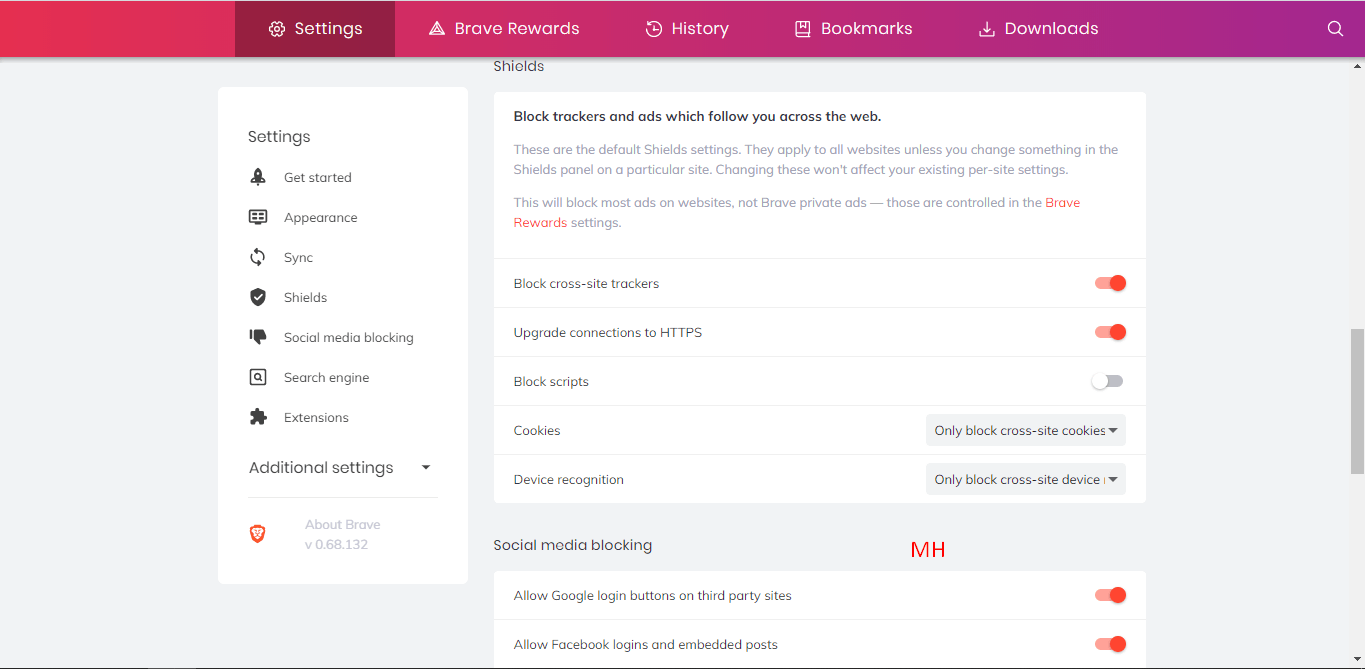Open the Bookmarks tab

click(853, 29)
